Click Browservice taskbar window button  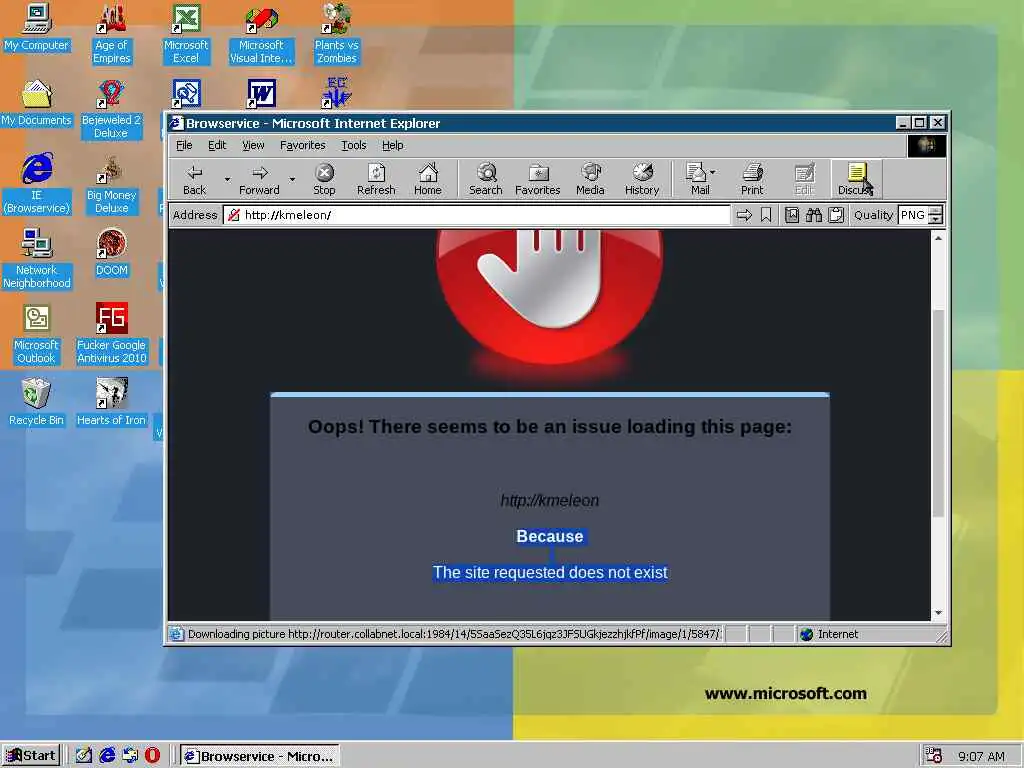click(259, 756)
